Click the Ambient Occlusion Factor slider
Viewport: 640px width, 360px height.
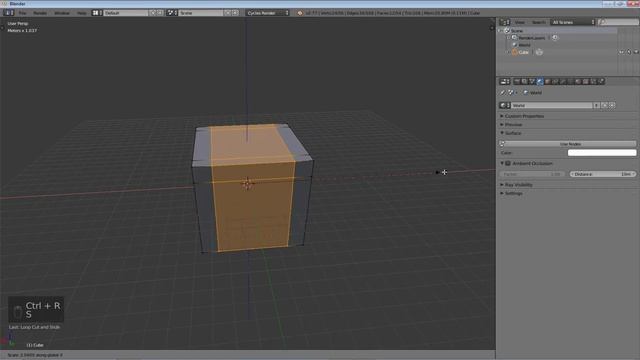click(x=532, y=174)
